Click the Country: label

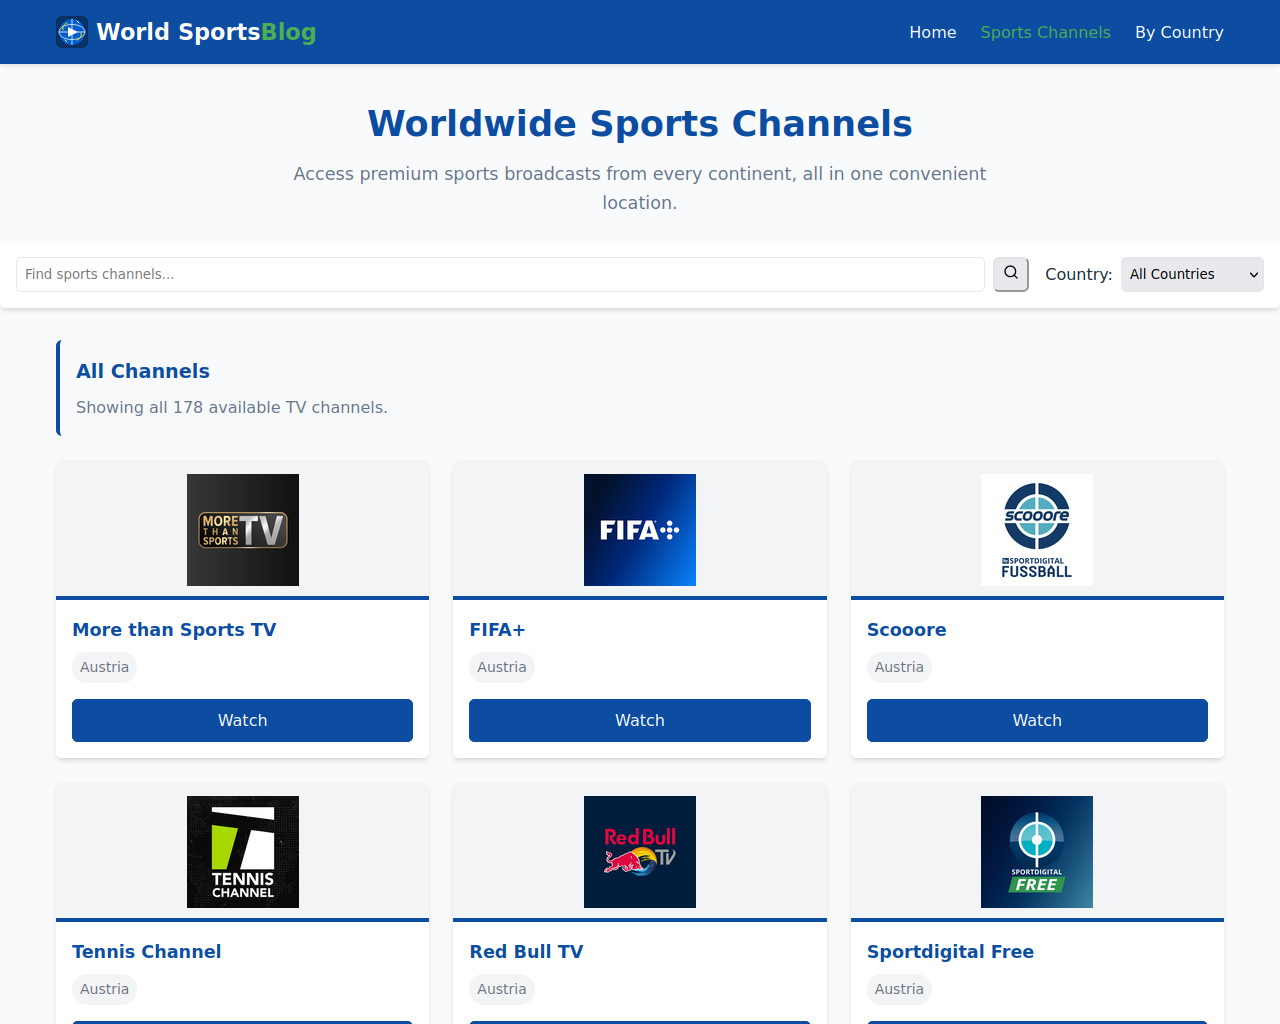point(1078,274)
